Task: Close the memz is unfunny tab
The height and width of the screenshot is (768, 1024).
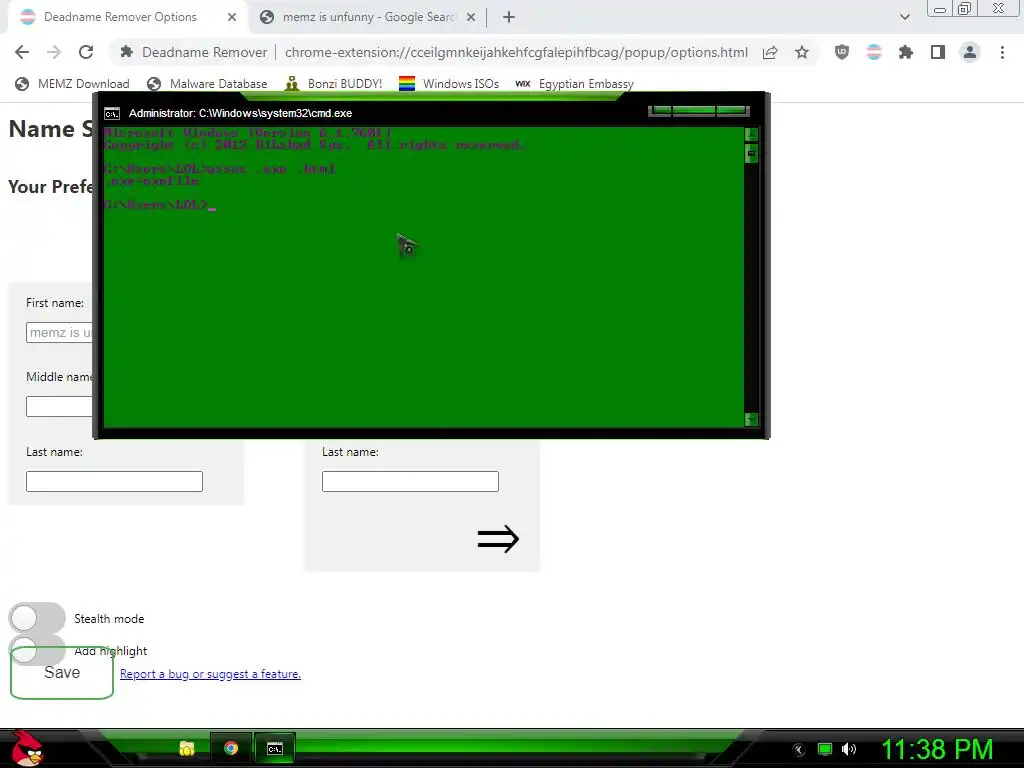Action: 471,17
